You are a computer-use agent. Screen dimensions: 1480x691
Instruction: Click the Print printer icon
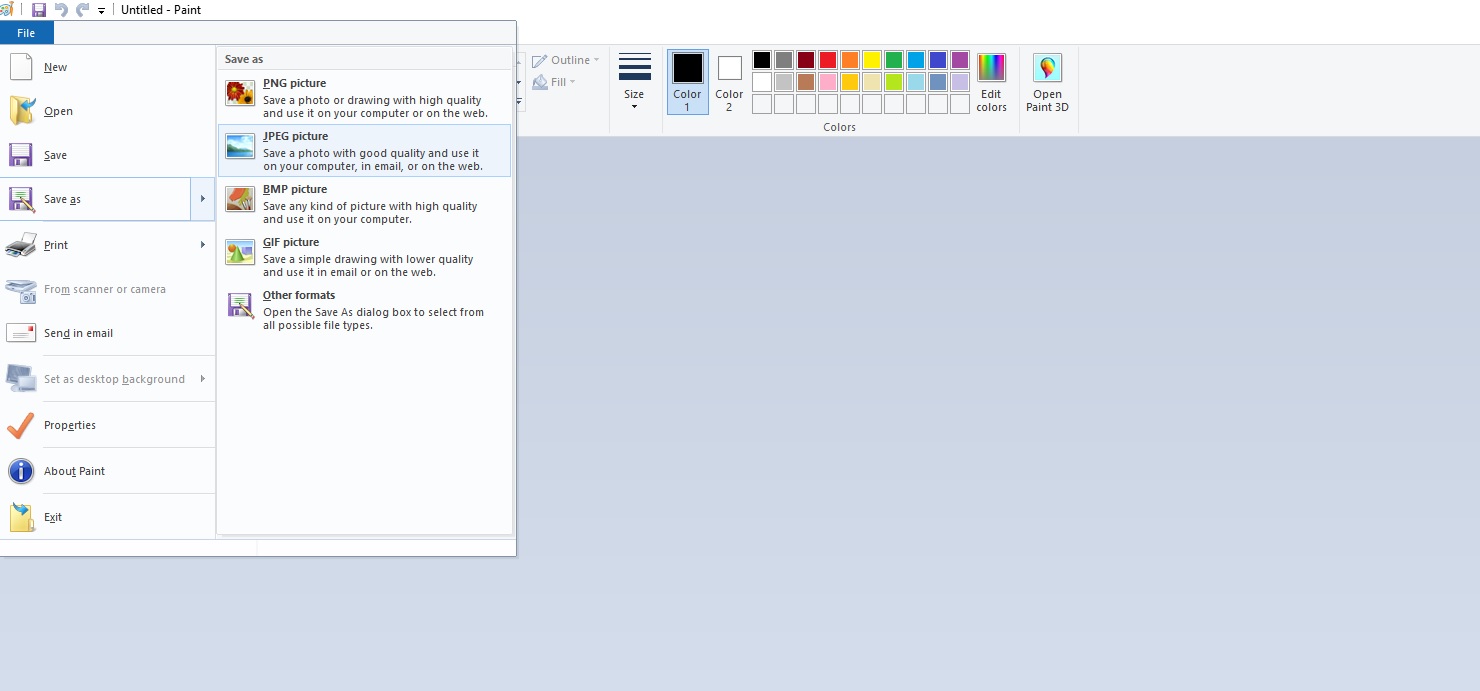pyautogui.click(x=21, y=245)
